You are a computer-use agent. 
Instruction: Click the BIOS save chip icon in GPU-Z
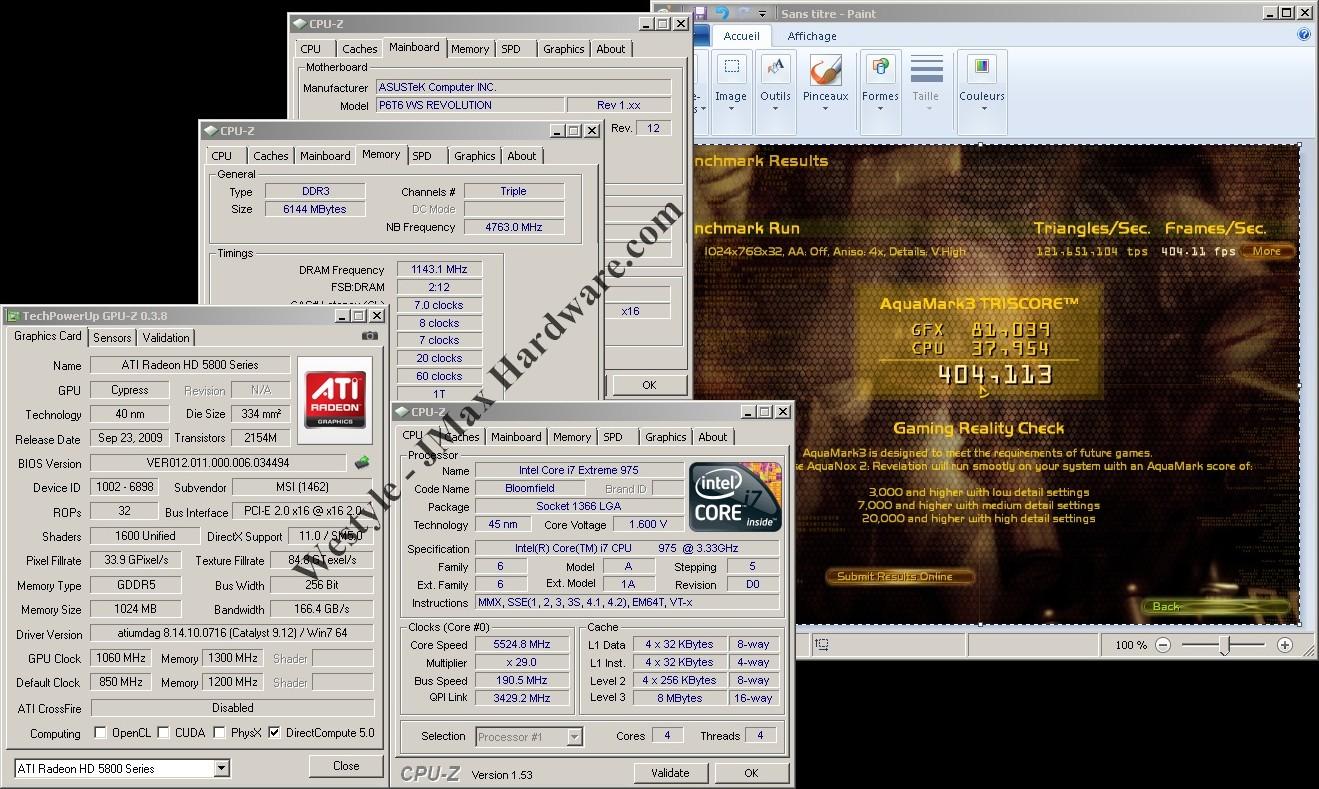pyautogui.click(x=362, y=463)
